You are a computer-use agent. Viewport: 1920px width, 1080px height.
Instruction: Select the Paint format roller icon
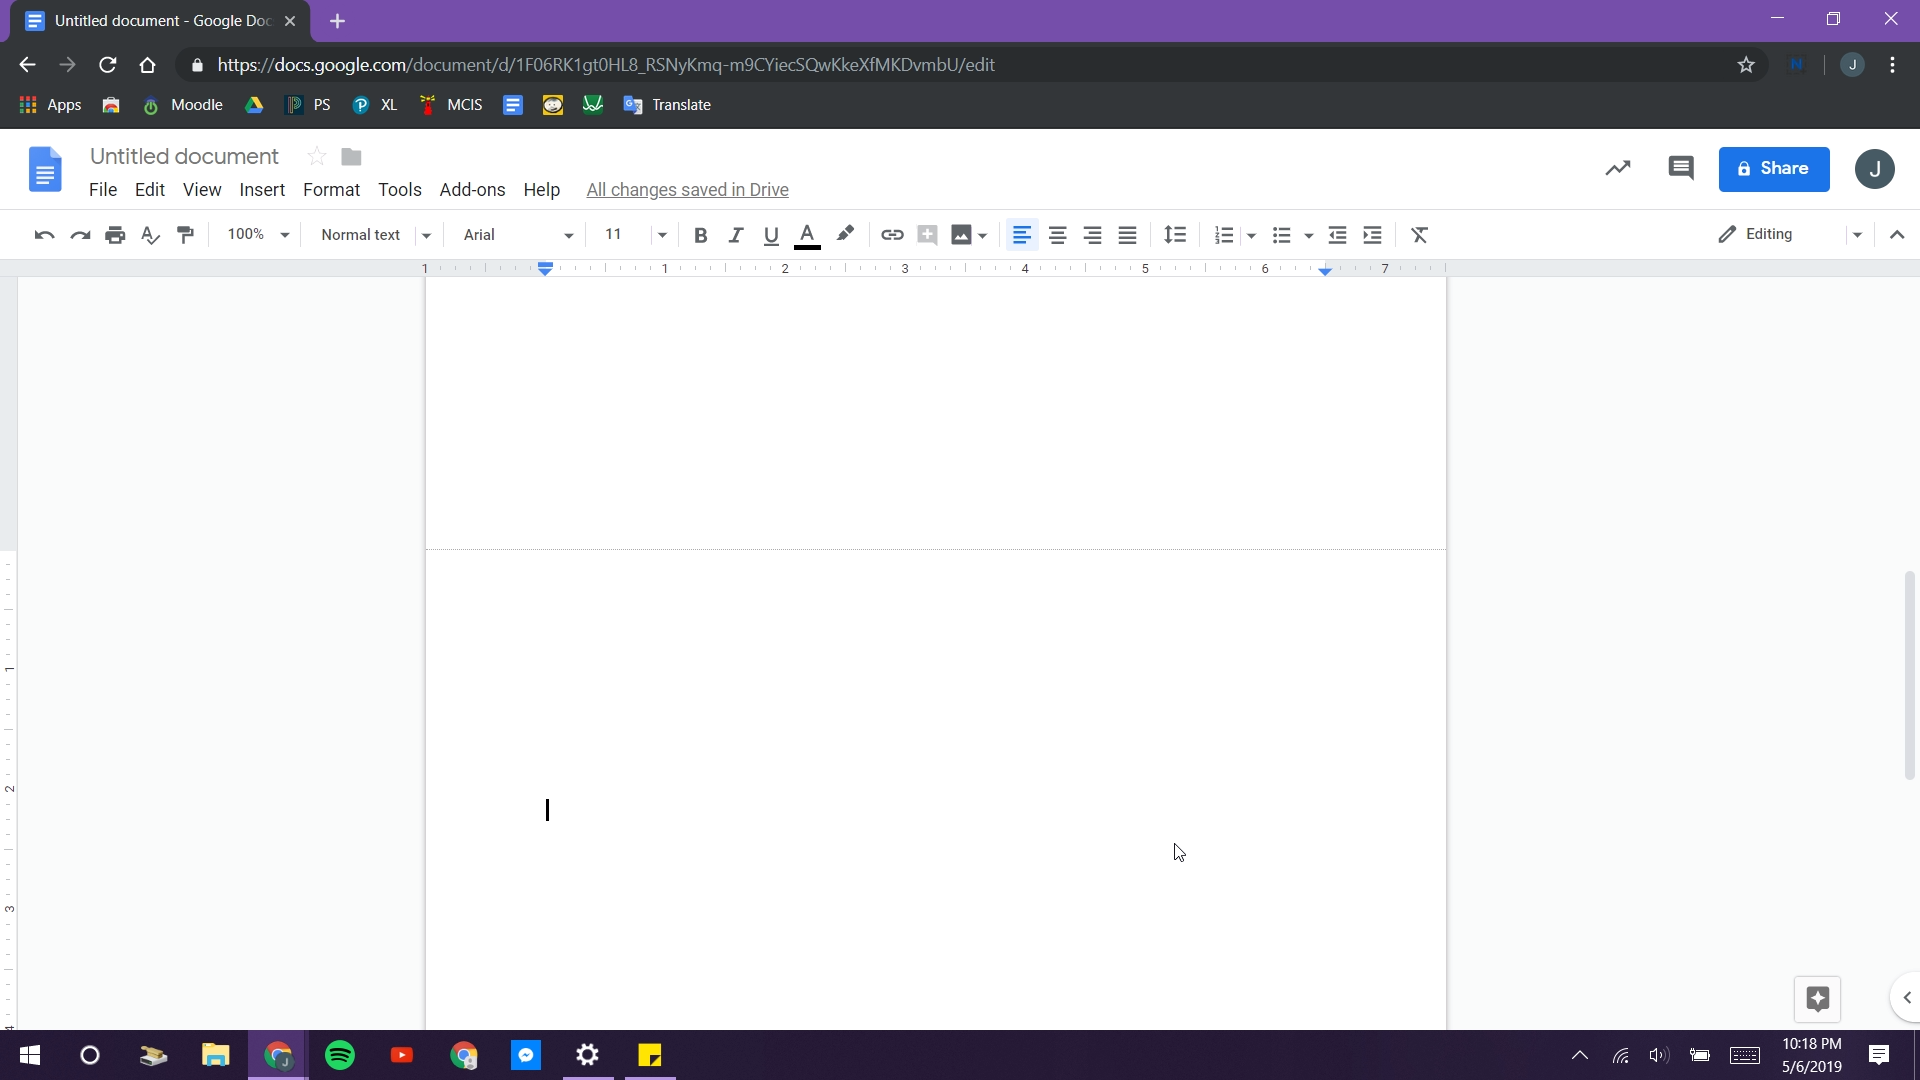click(x=185, y=235)
